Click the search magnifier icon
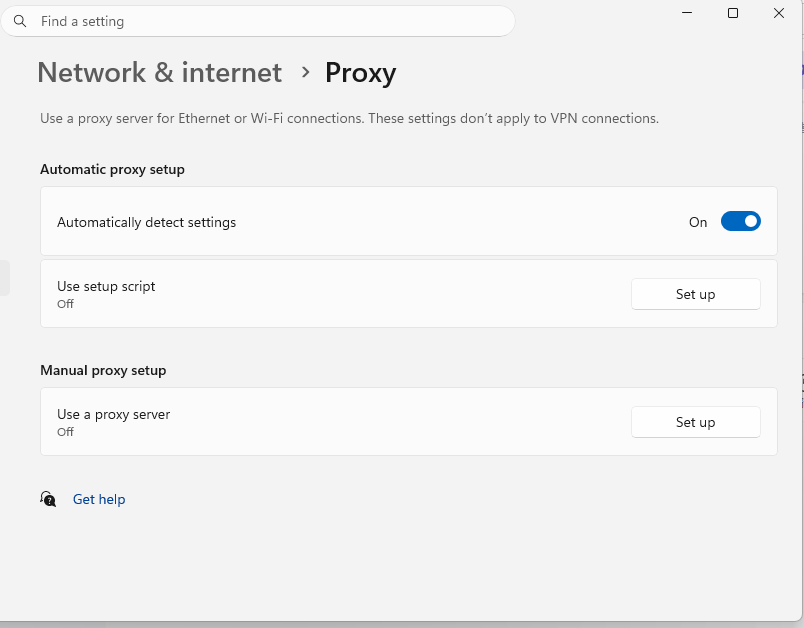This screenshot has height=628, width=804. (x=20, y=21)
